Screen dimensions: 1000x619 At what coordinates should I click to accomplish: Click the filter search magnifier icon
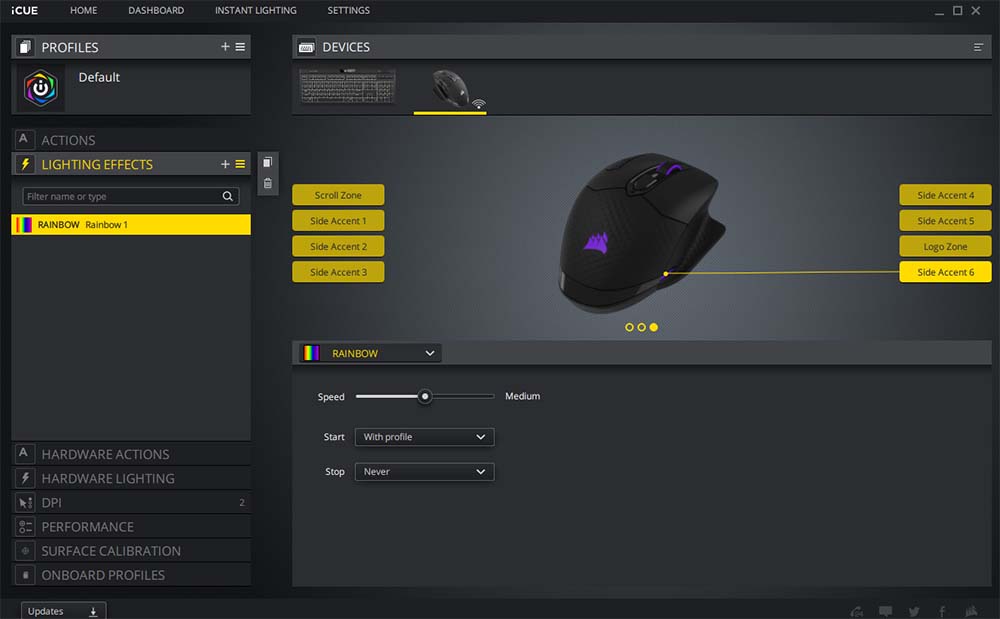[228, 196]
